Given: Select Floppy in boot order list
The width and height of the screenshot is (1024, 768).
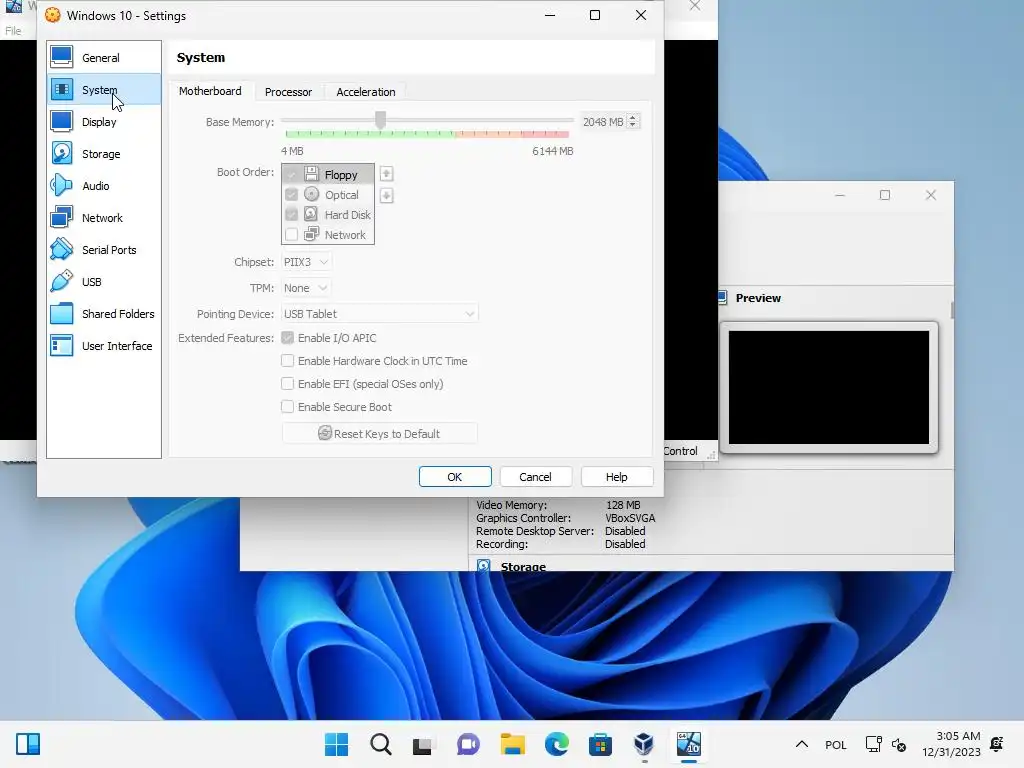Looking at the screenshot, I should [x=328, y=174].
